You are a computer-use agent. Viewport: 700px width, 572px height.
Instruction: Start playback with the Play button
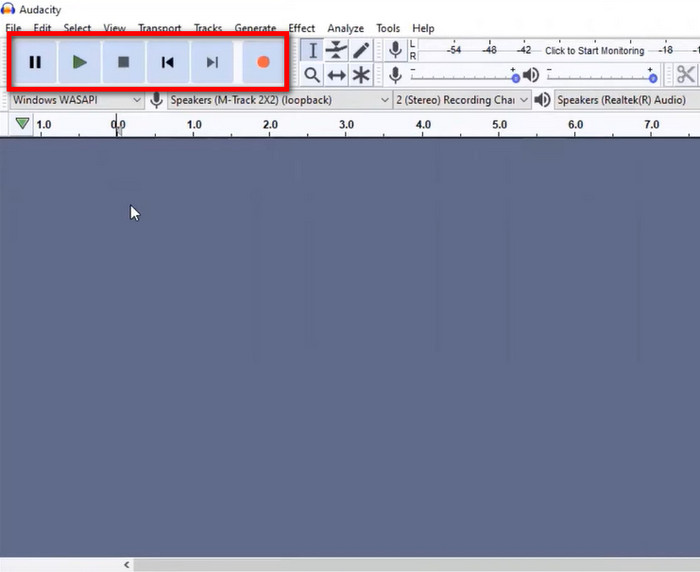(79, 62)
